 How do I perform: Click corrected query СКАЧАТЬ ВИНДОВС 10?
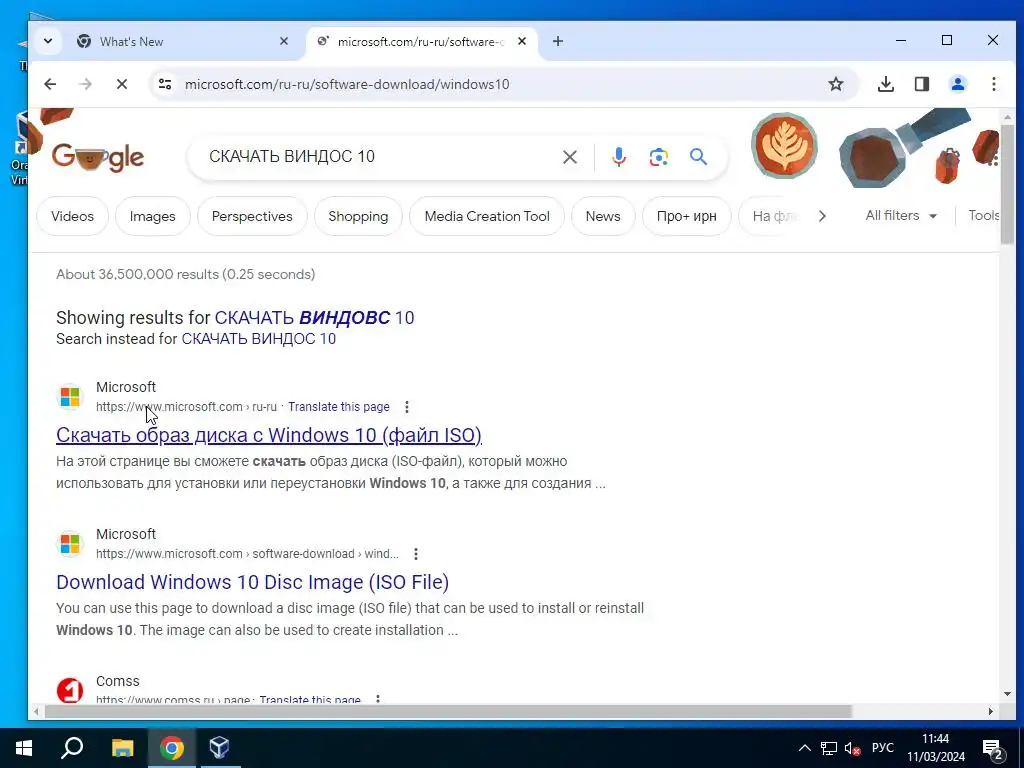pyautogui.click(x=314, y=318)
